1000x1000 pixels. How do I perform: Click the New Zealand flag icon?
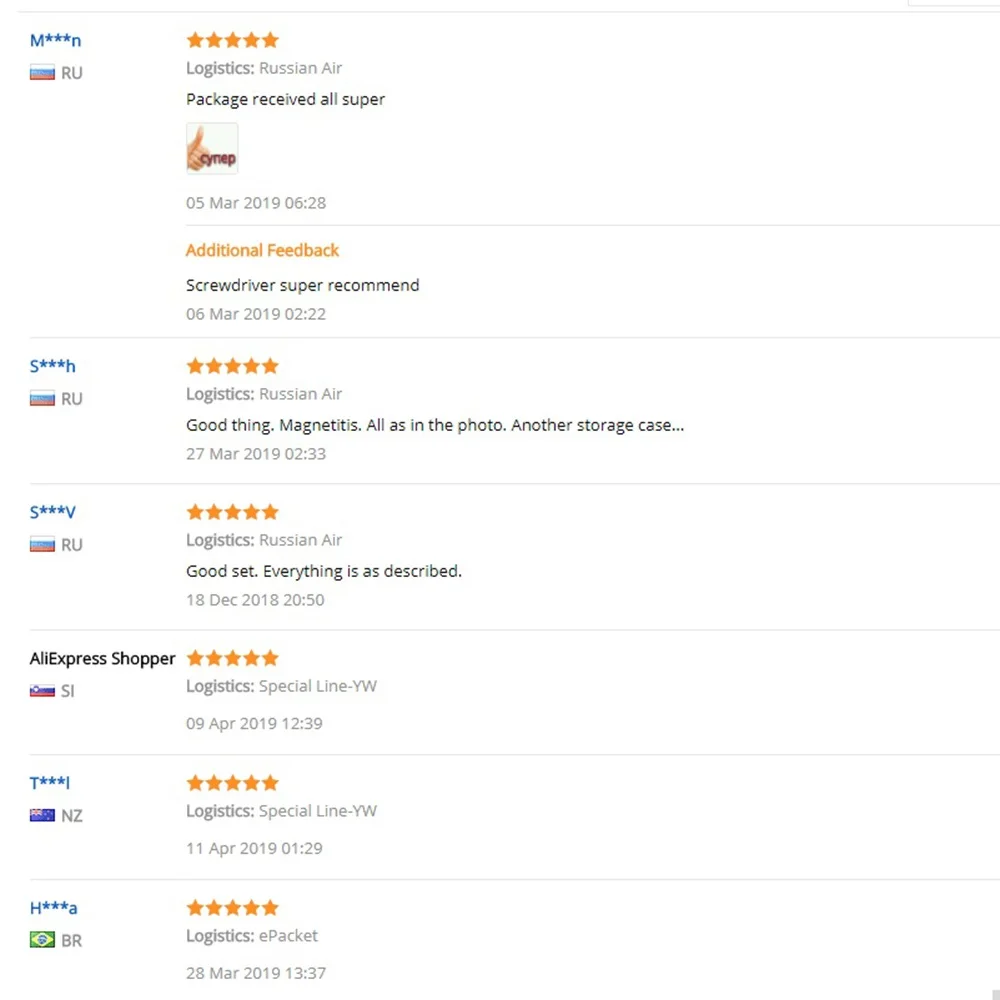[x=42, y=816]
